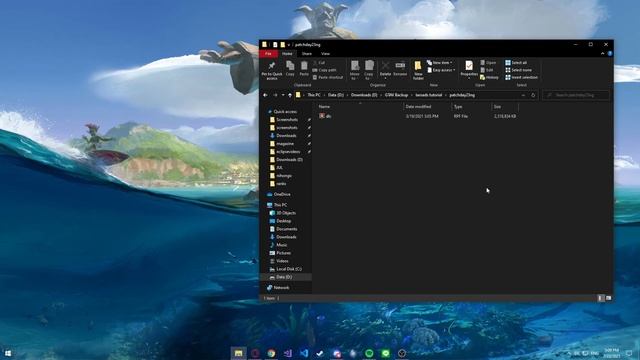
Task: Click the Search box in Explorer
Action: [576, 95]
